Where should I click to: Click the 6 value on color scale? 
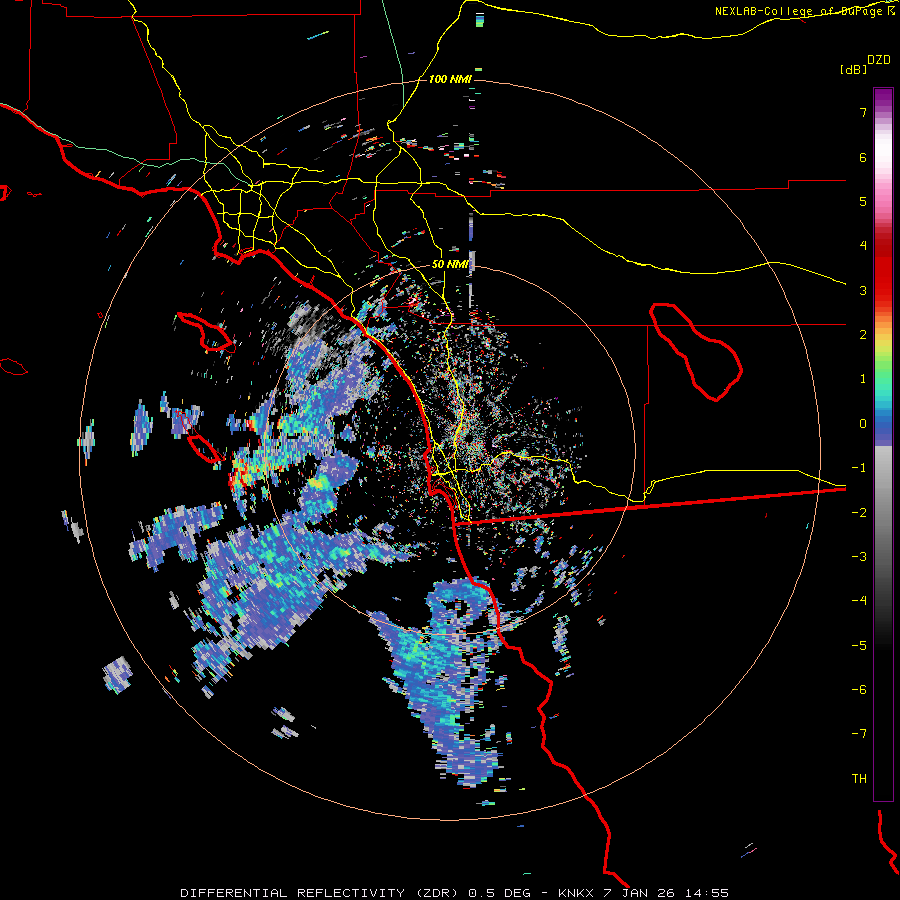click(863, 157)
